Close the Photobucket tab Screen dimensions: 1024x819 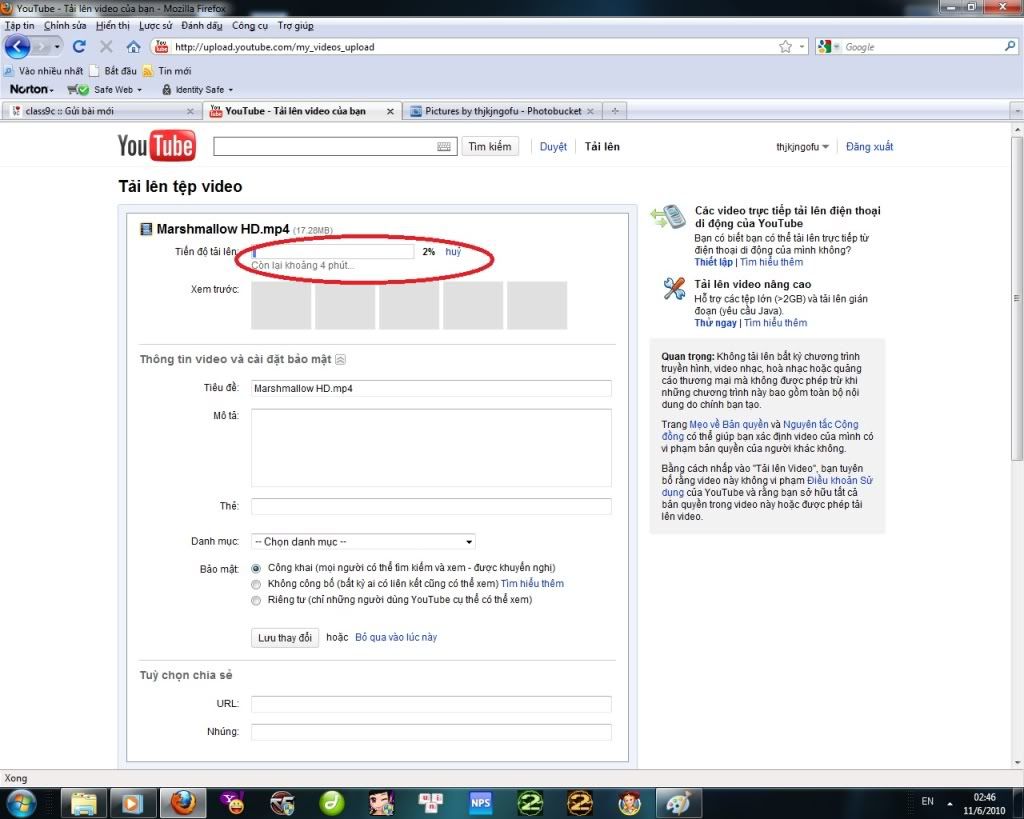tap(590, 111)
